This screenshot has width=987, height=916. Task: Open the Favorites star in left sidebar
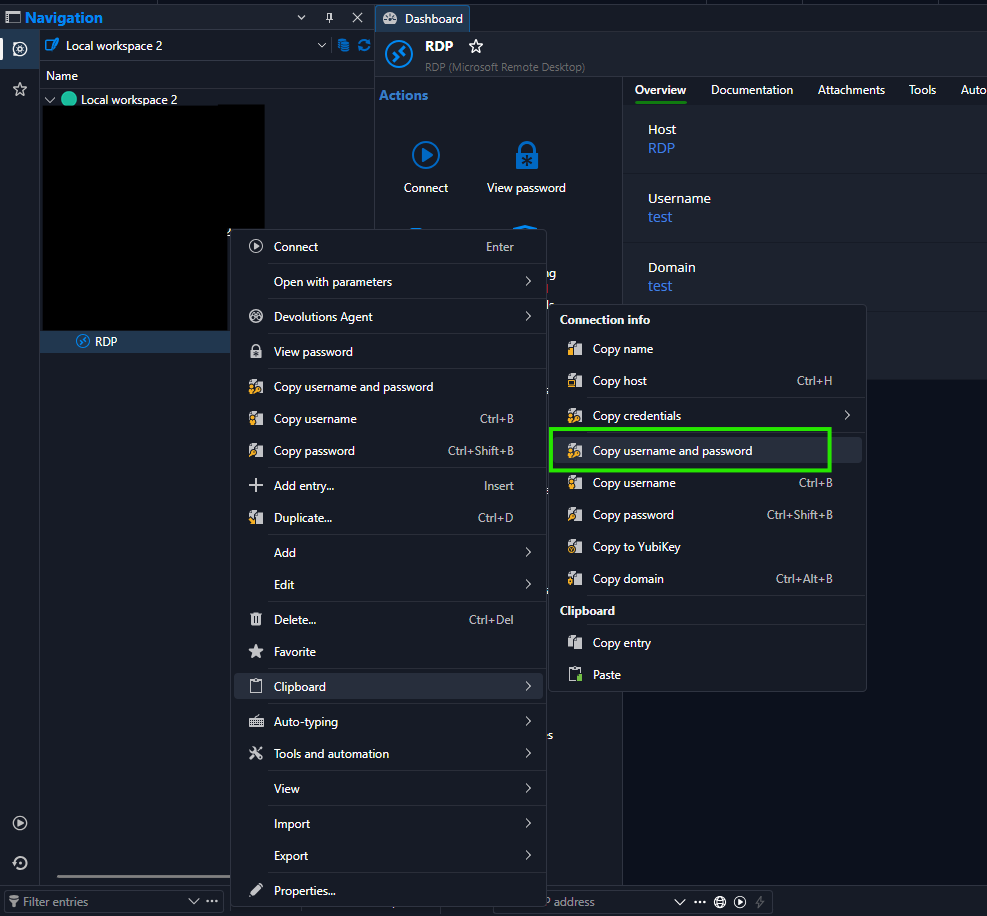coord(20,89)
